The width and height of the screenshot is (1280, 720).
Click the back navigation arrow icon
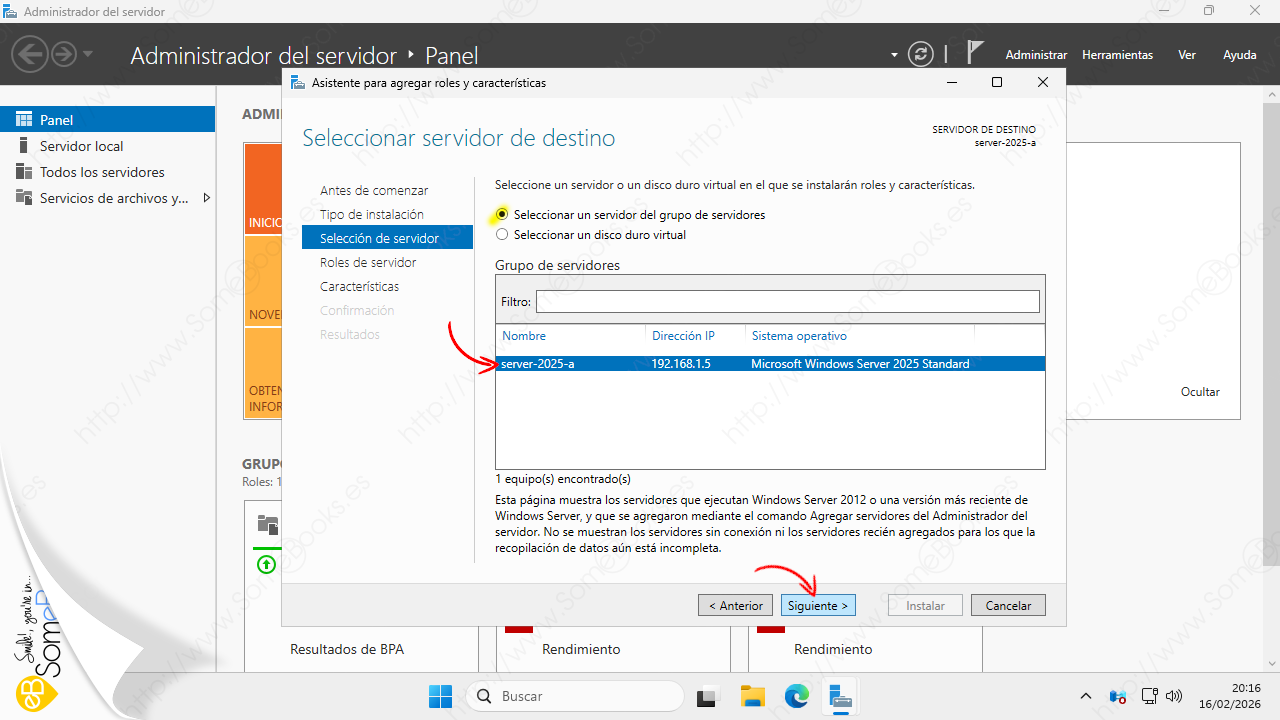pyautogui.click(x=31, y=55)
